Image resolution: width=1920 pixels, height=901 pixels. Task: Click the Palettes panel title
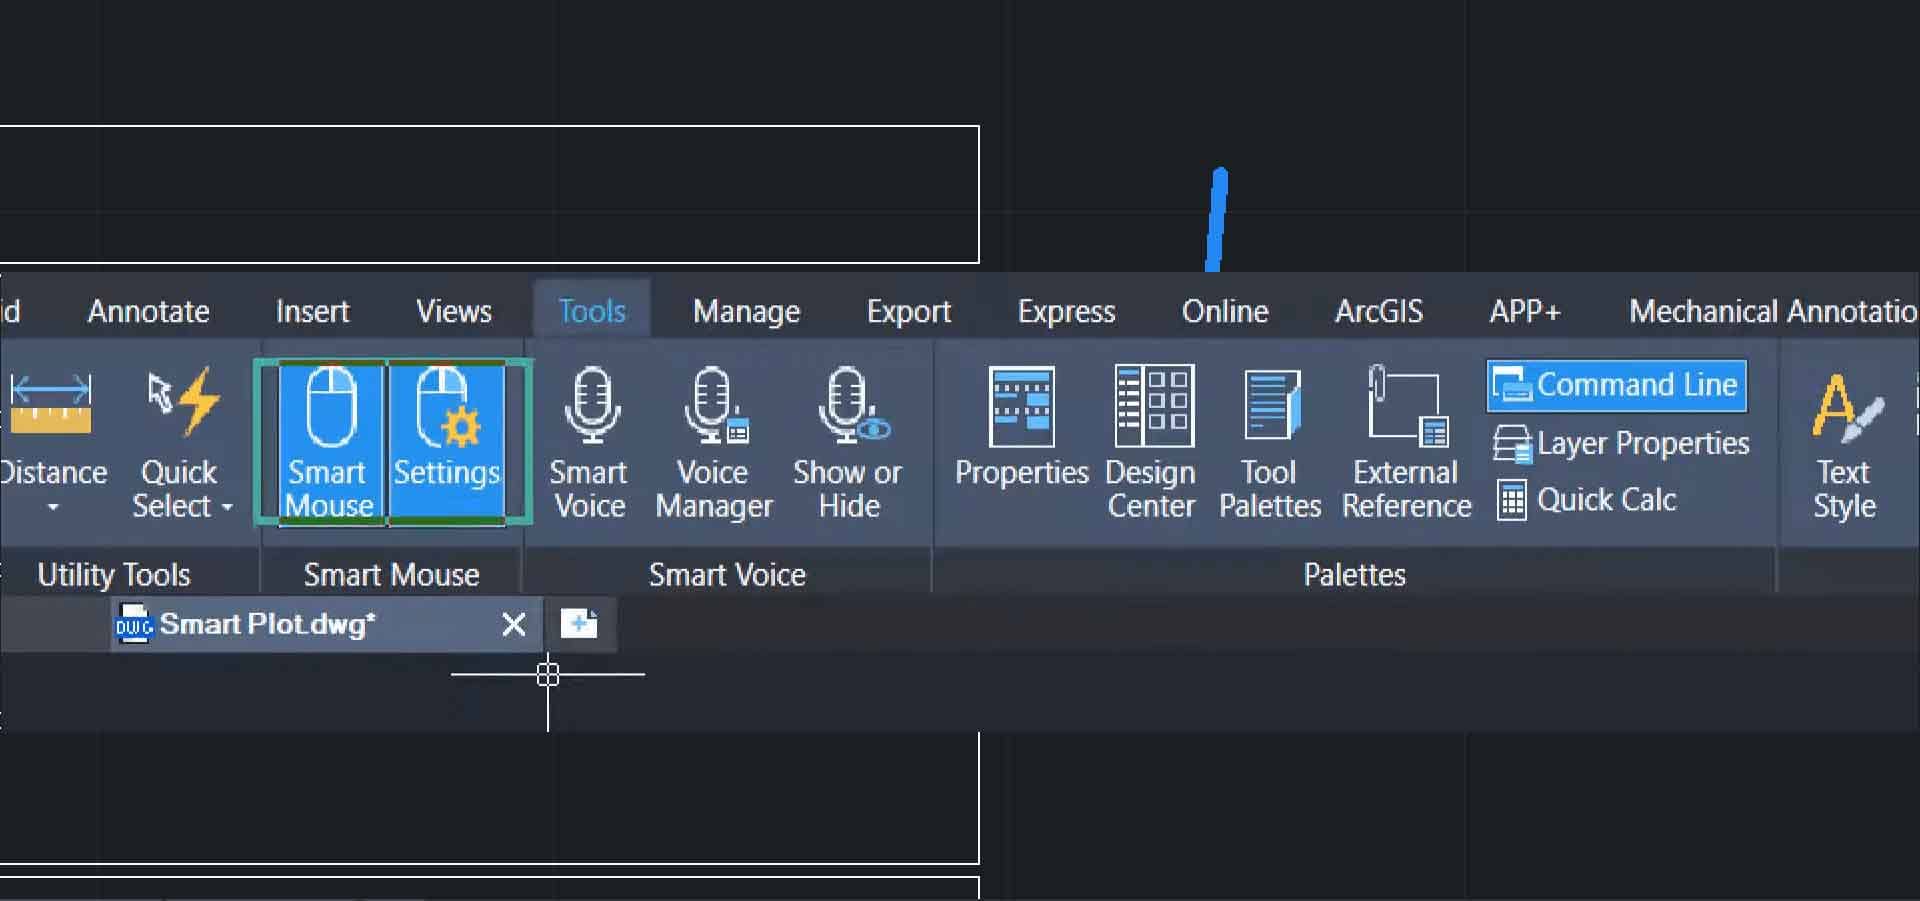pyautogui.click(x=1354, y=574)
